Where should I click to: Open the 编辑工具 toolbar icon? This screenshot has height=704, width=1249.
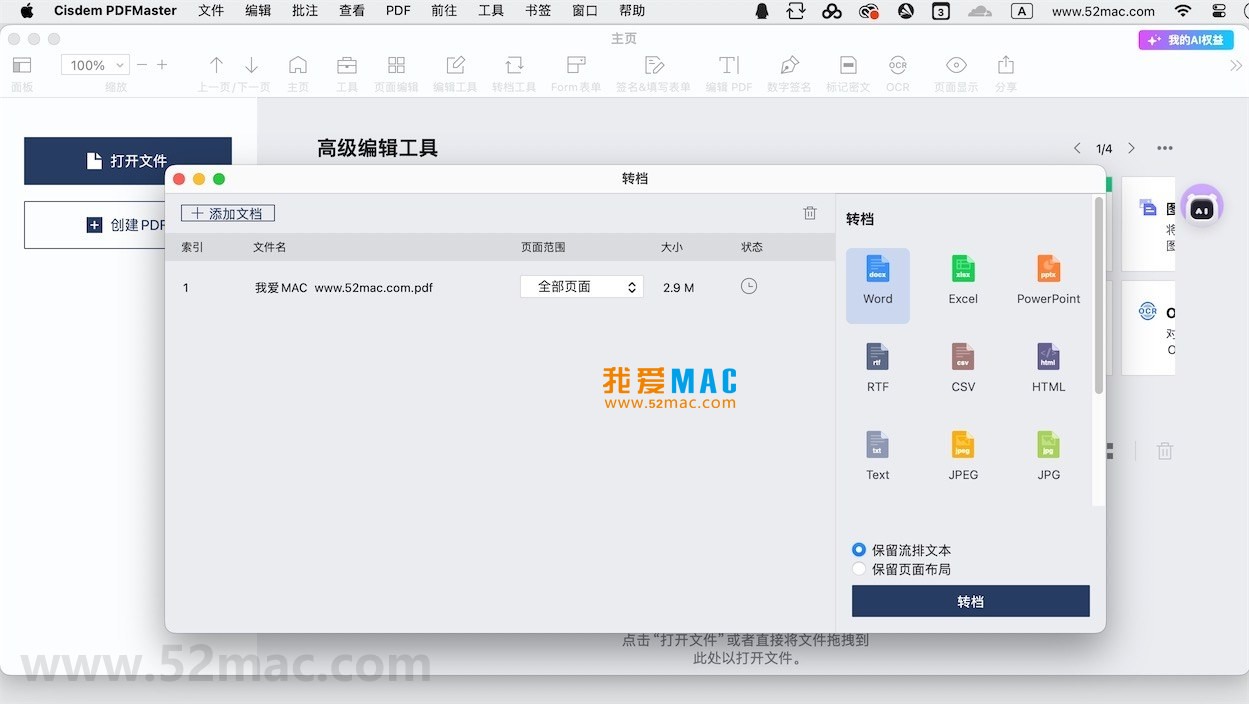tap(455, 65)
